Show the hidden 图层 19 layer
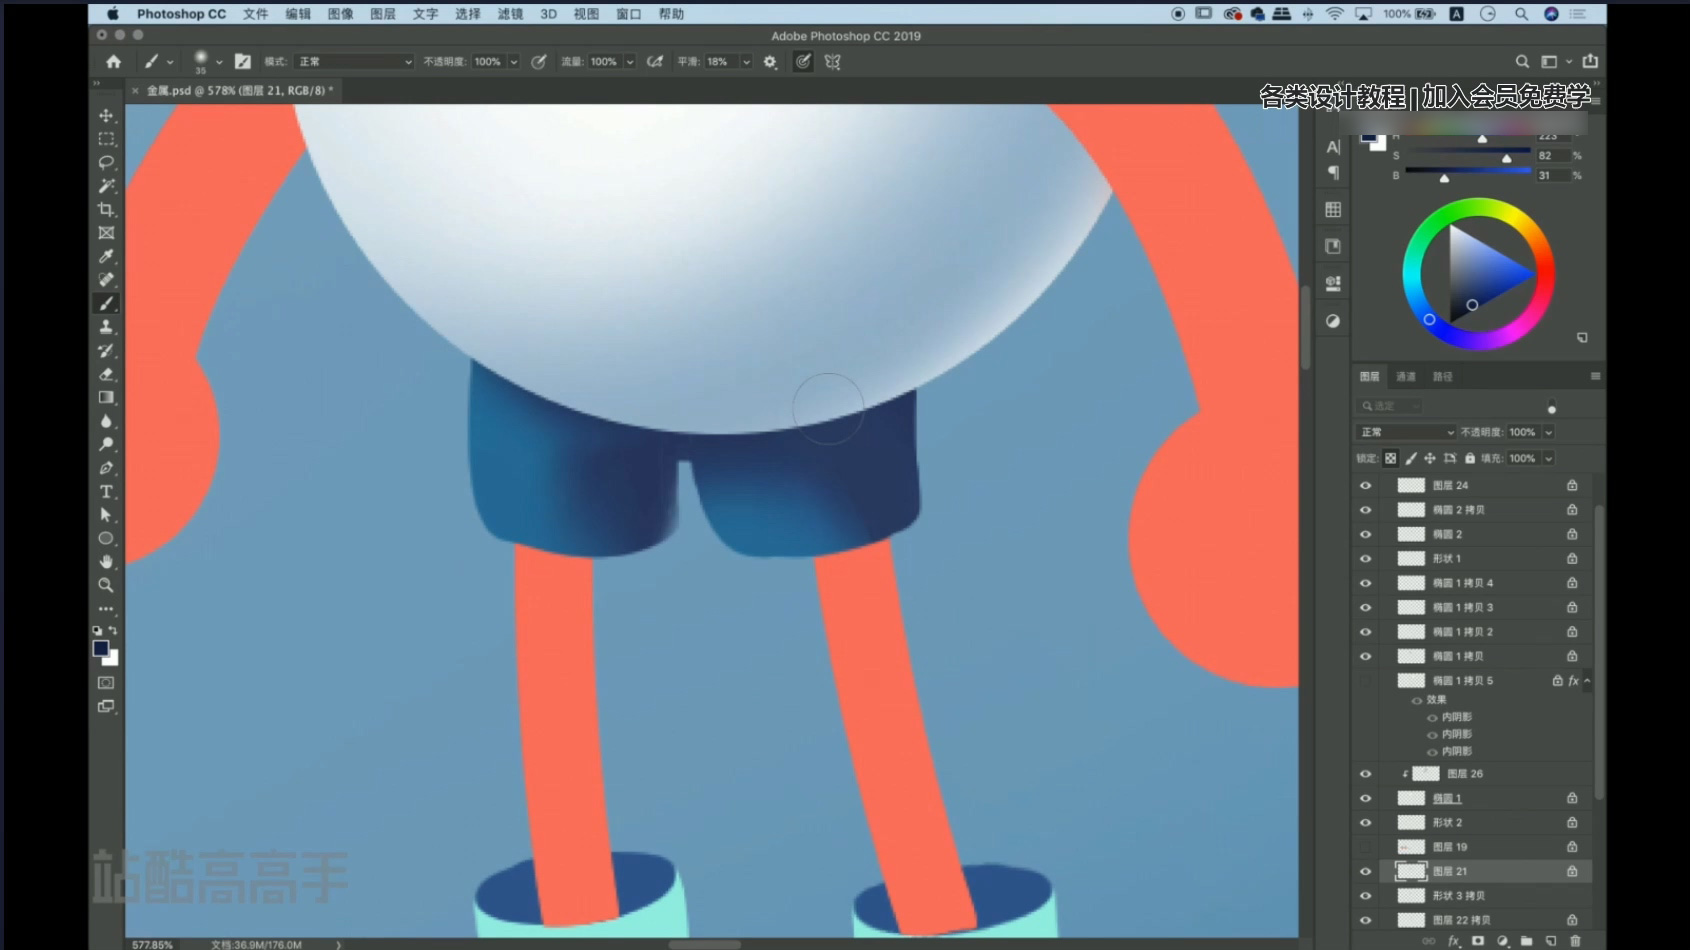 (1365, 847)
